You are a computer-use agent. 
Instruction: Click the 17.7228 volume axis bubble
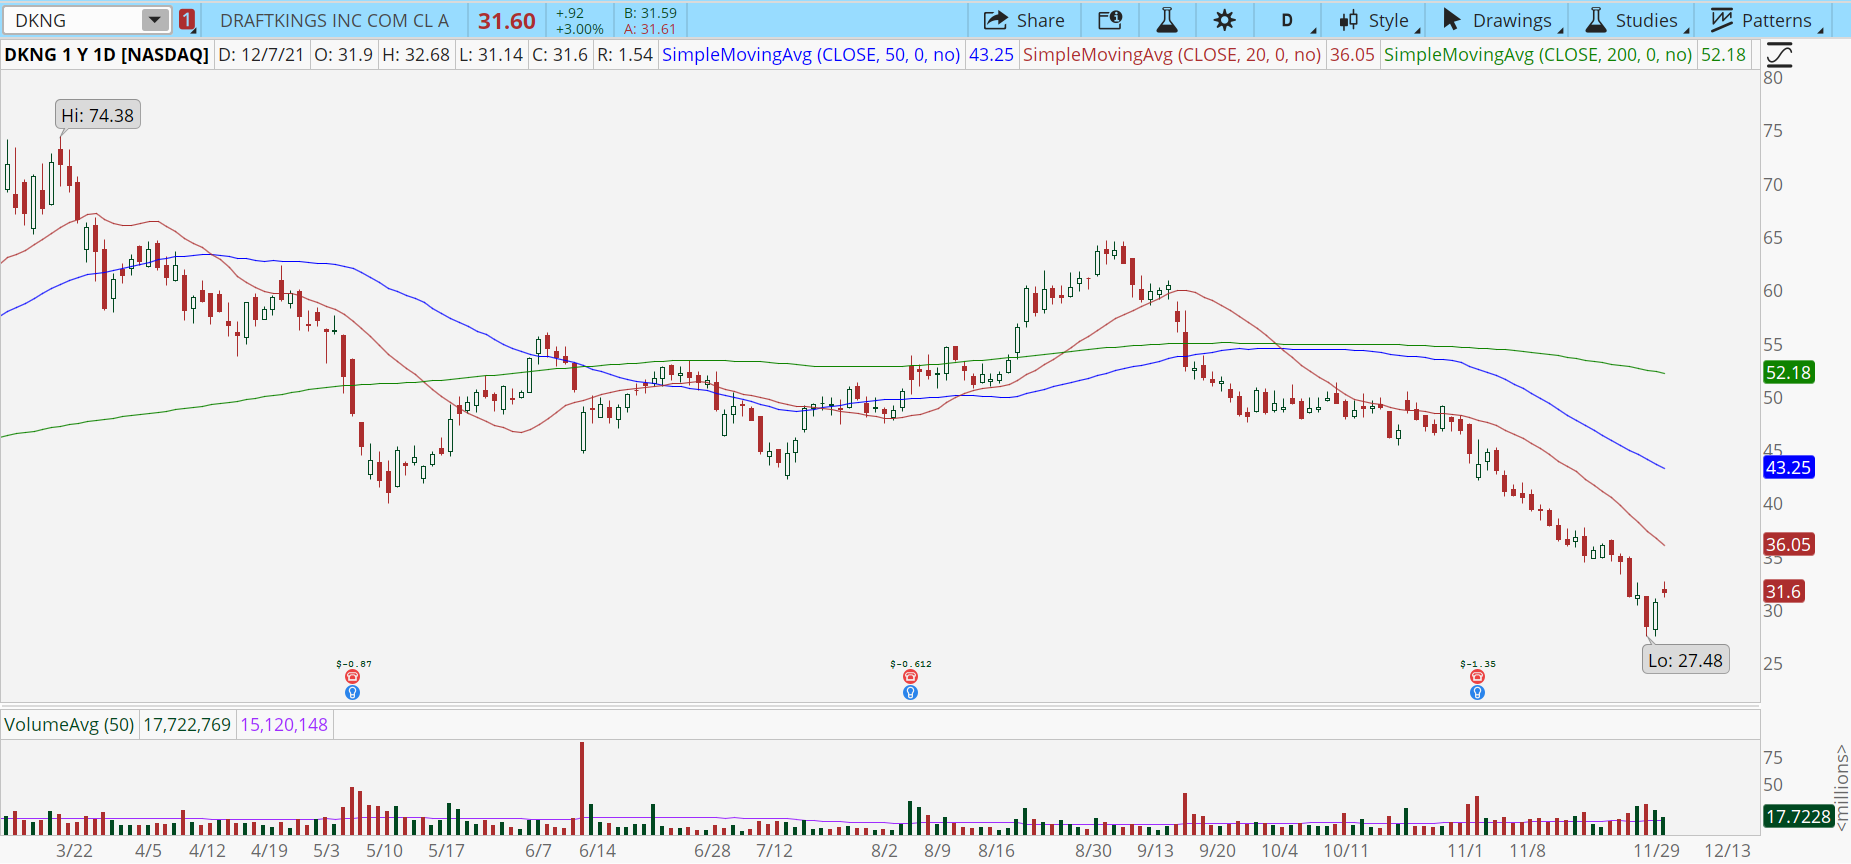tap(1798, 817)
